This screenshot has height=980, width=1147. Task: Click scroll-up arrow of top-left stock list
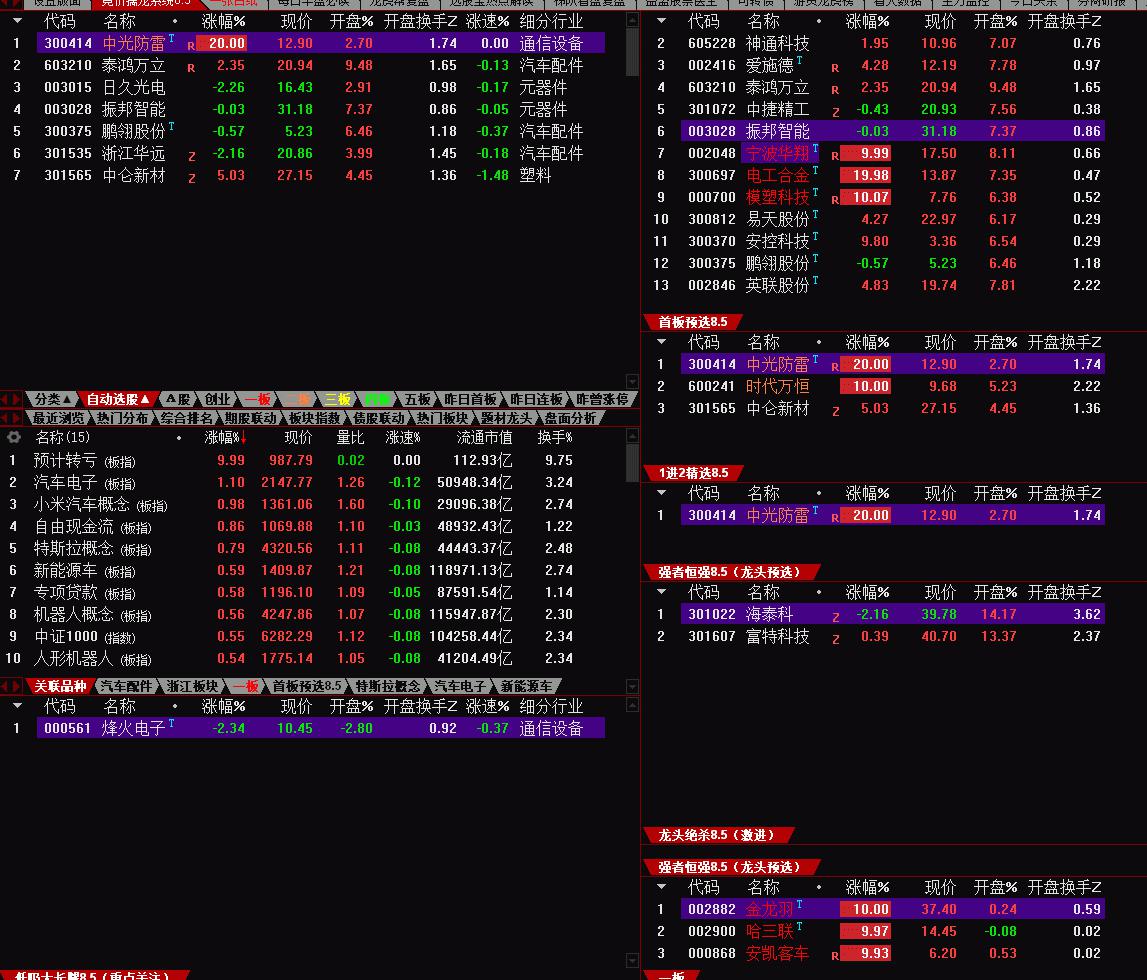[633, 20]
